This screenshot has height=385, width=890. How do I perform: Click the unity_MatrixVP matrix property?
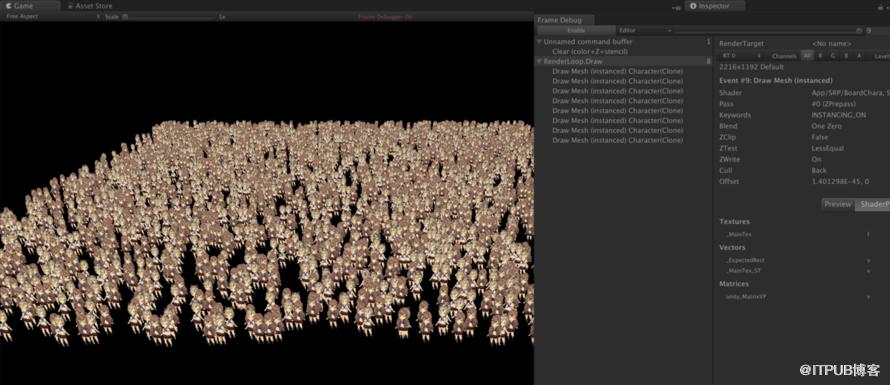pos(746,296)
